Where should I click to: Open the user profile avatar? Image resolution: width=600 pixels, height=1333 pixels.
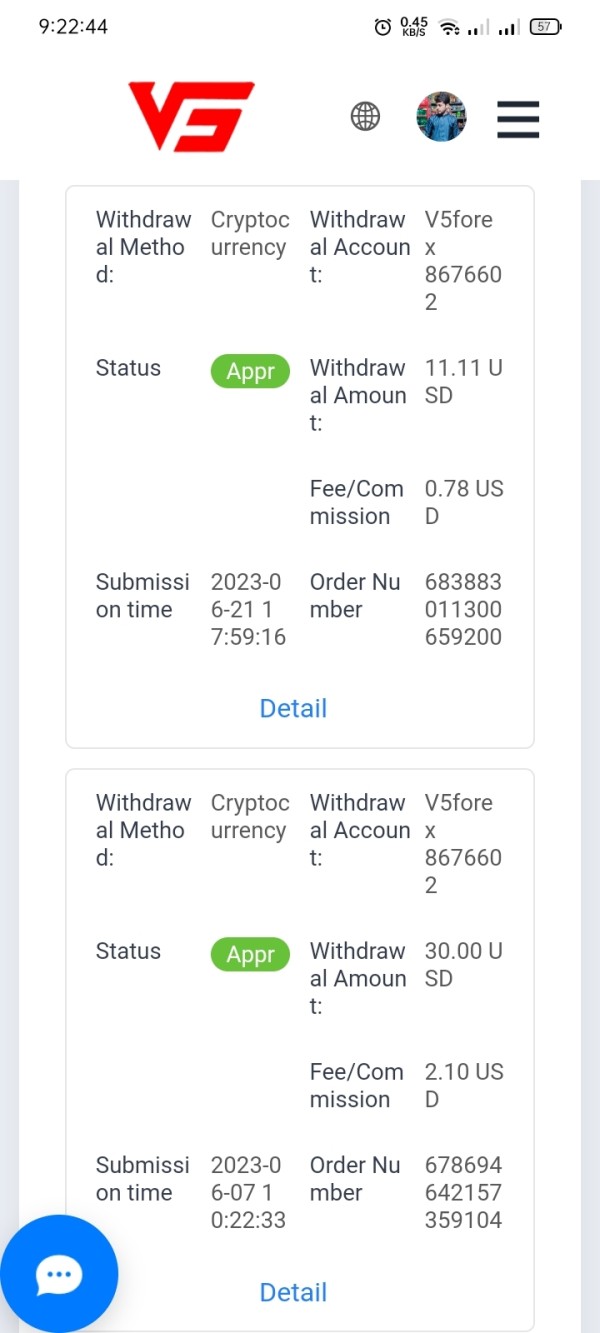(441, 116)
